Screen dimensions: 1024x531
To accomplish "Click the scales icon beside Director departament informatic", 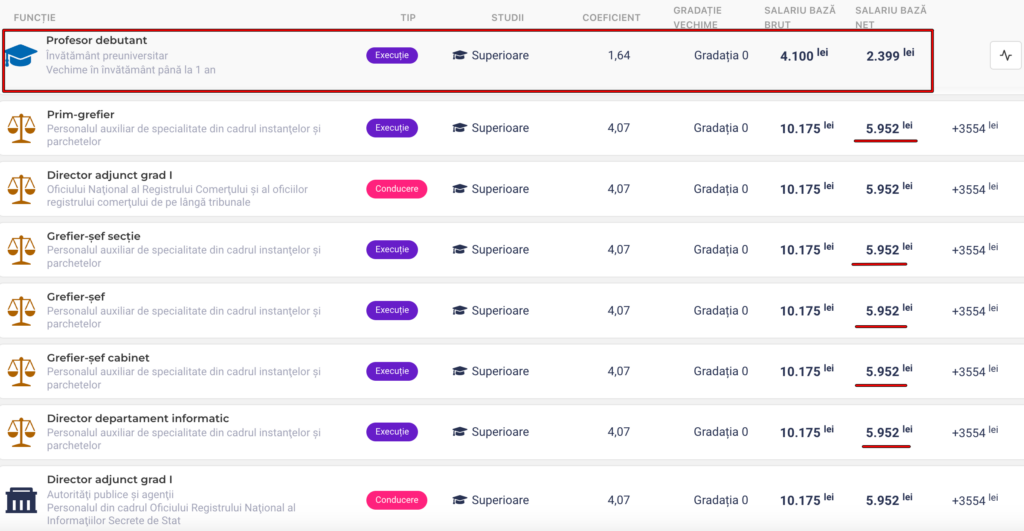I will 21,432.
